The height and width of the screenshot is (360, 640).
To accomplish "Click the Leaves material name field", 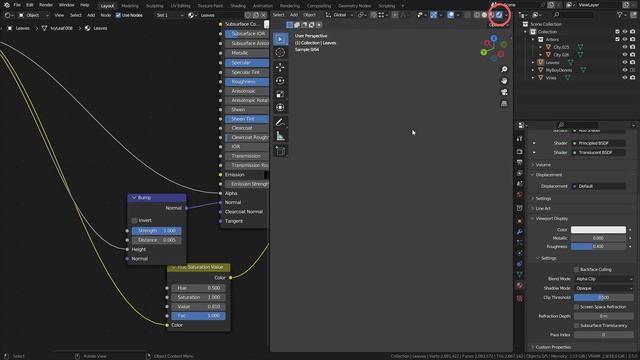I will [x=221, y=15].
